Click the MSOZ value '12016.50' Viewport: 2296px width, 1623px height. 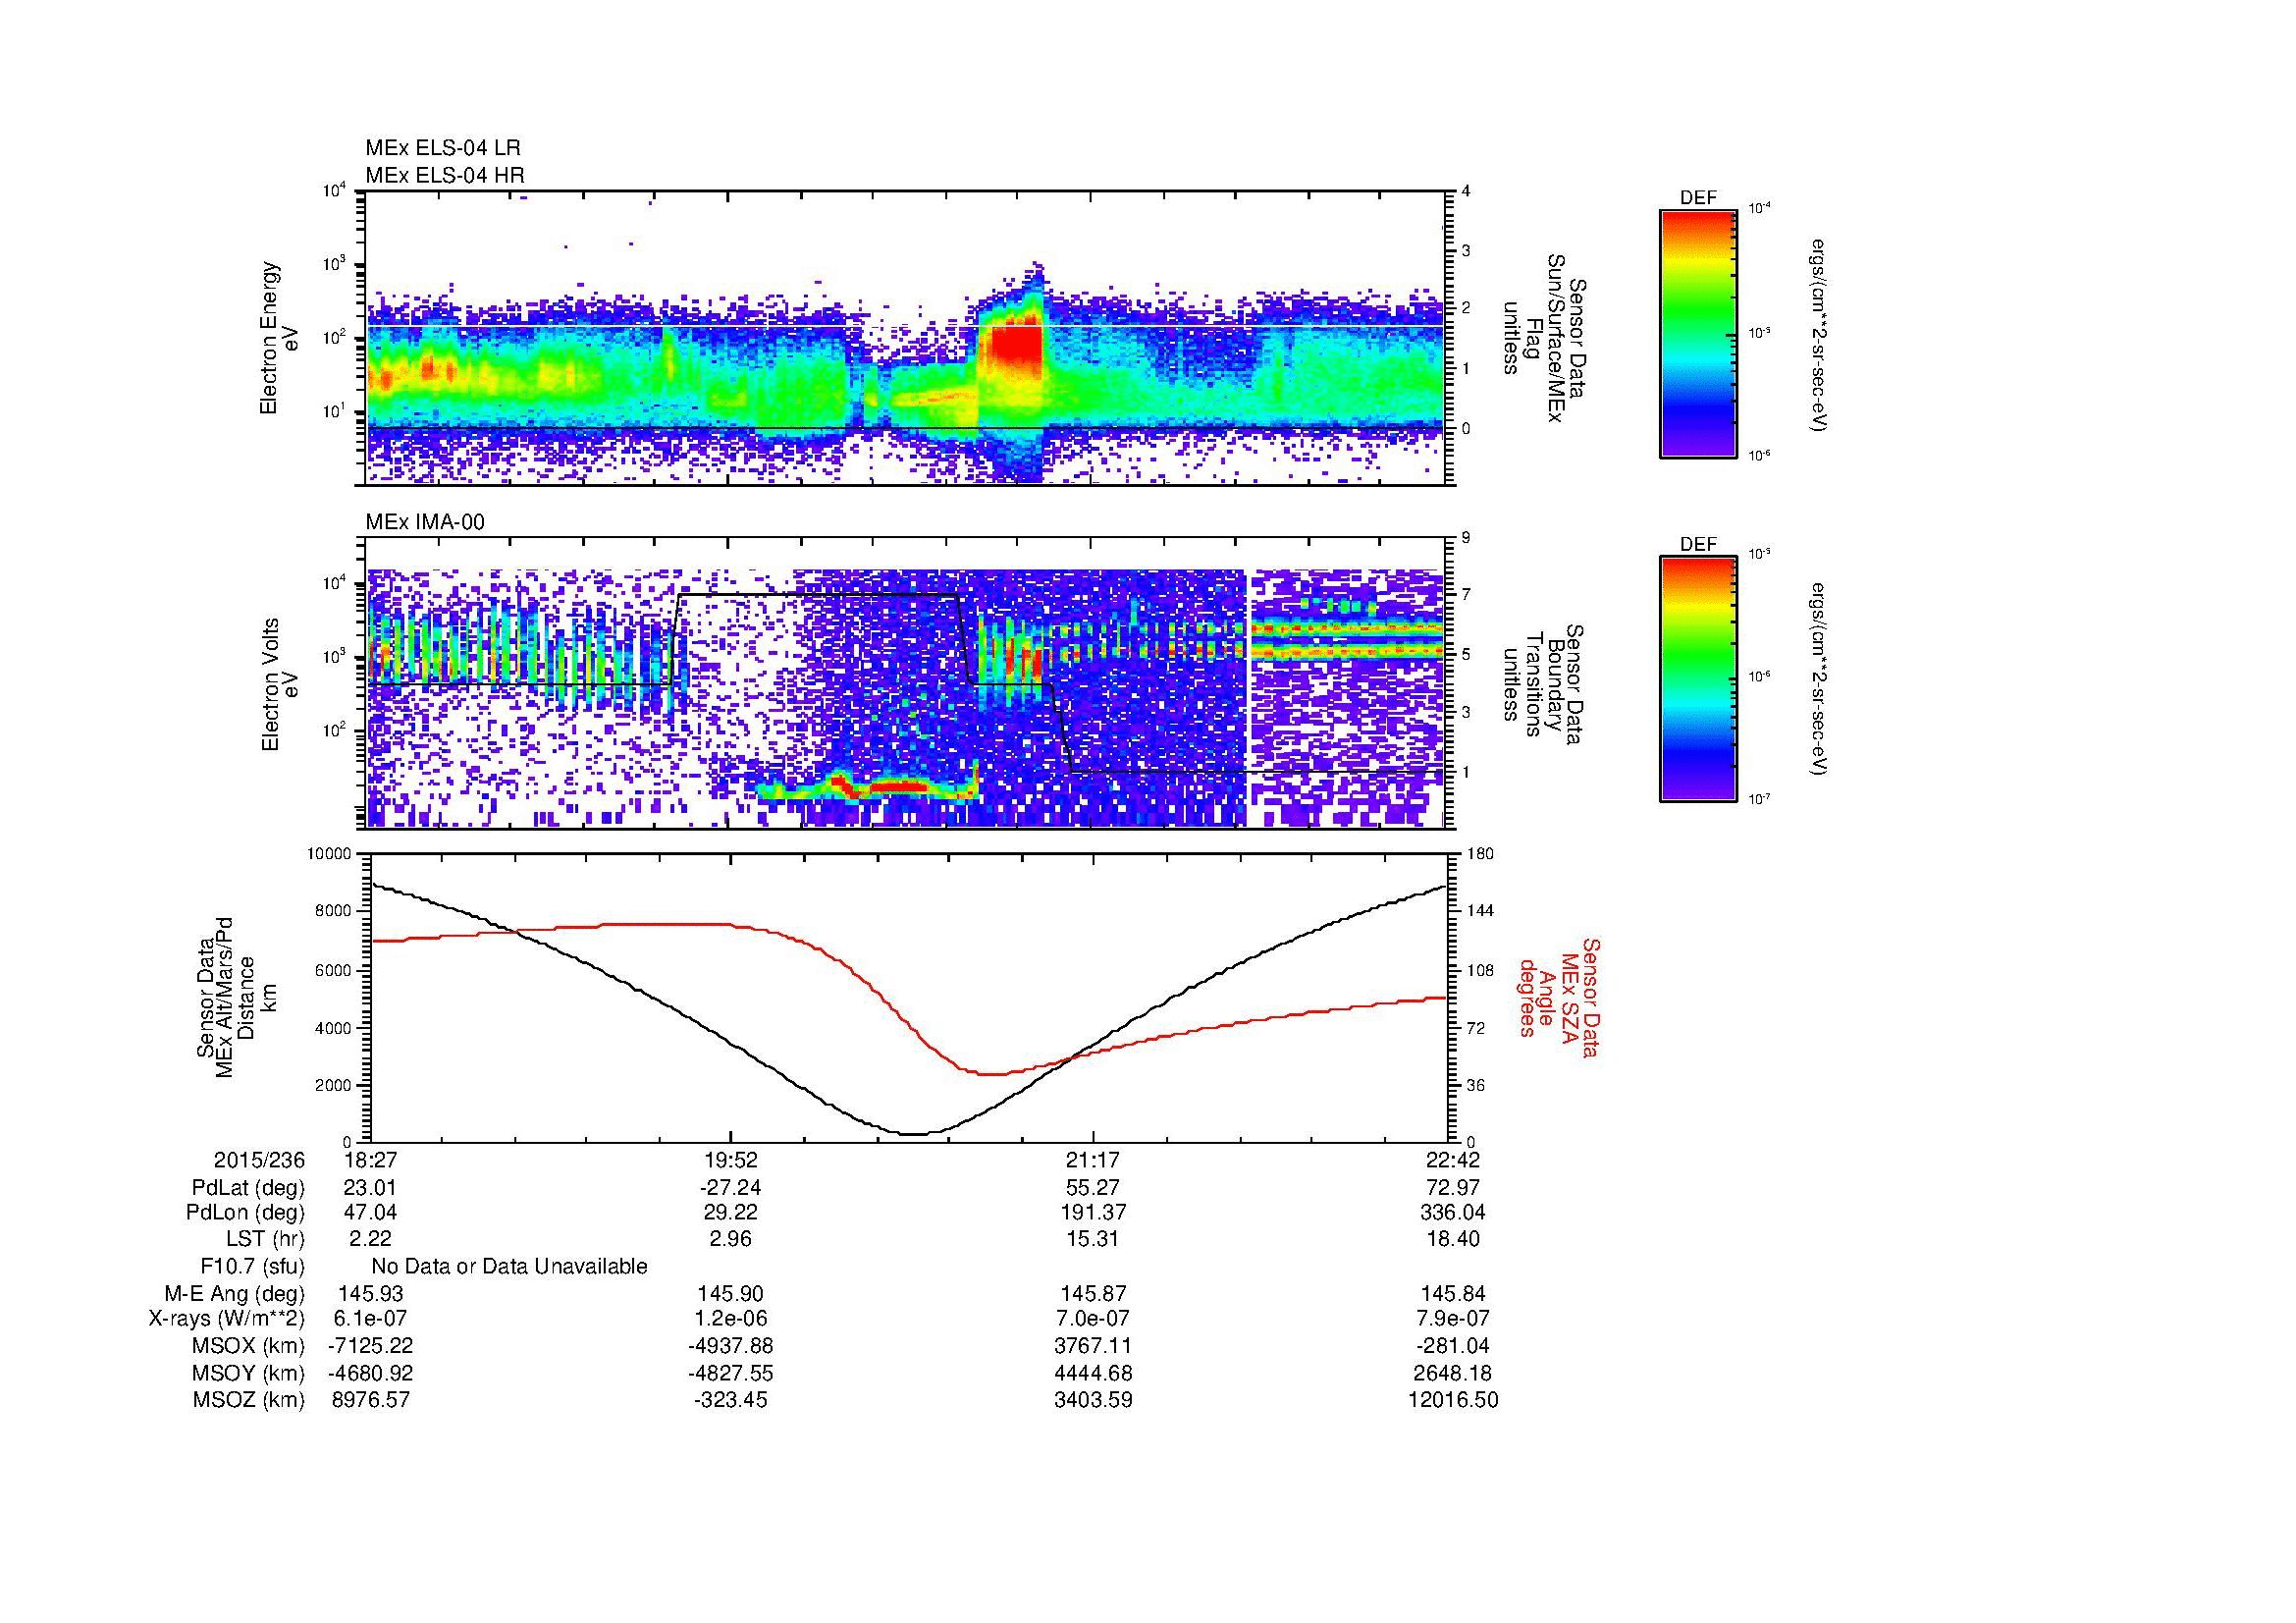(1454, 1400)
